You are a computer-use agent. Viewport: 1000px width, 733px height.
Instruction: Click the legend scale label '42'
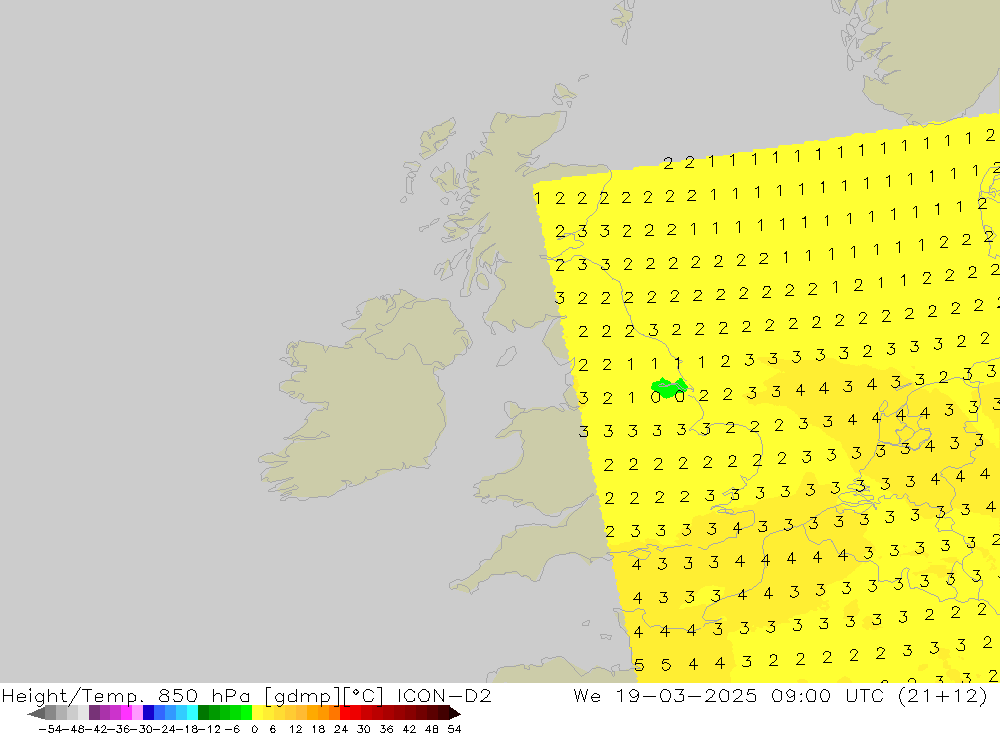[x=409, y=729]
